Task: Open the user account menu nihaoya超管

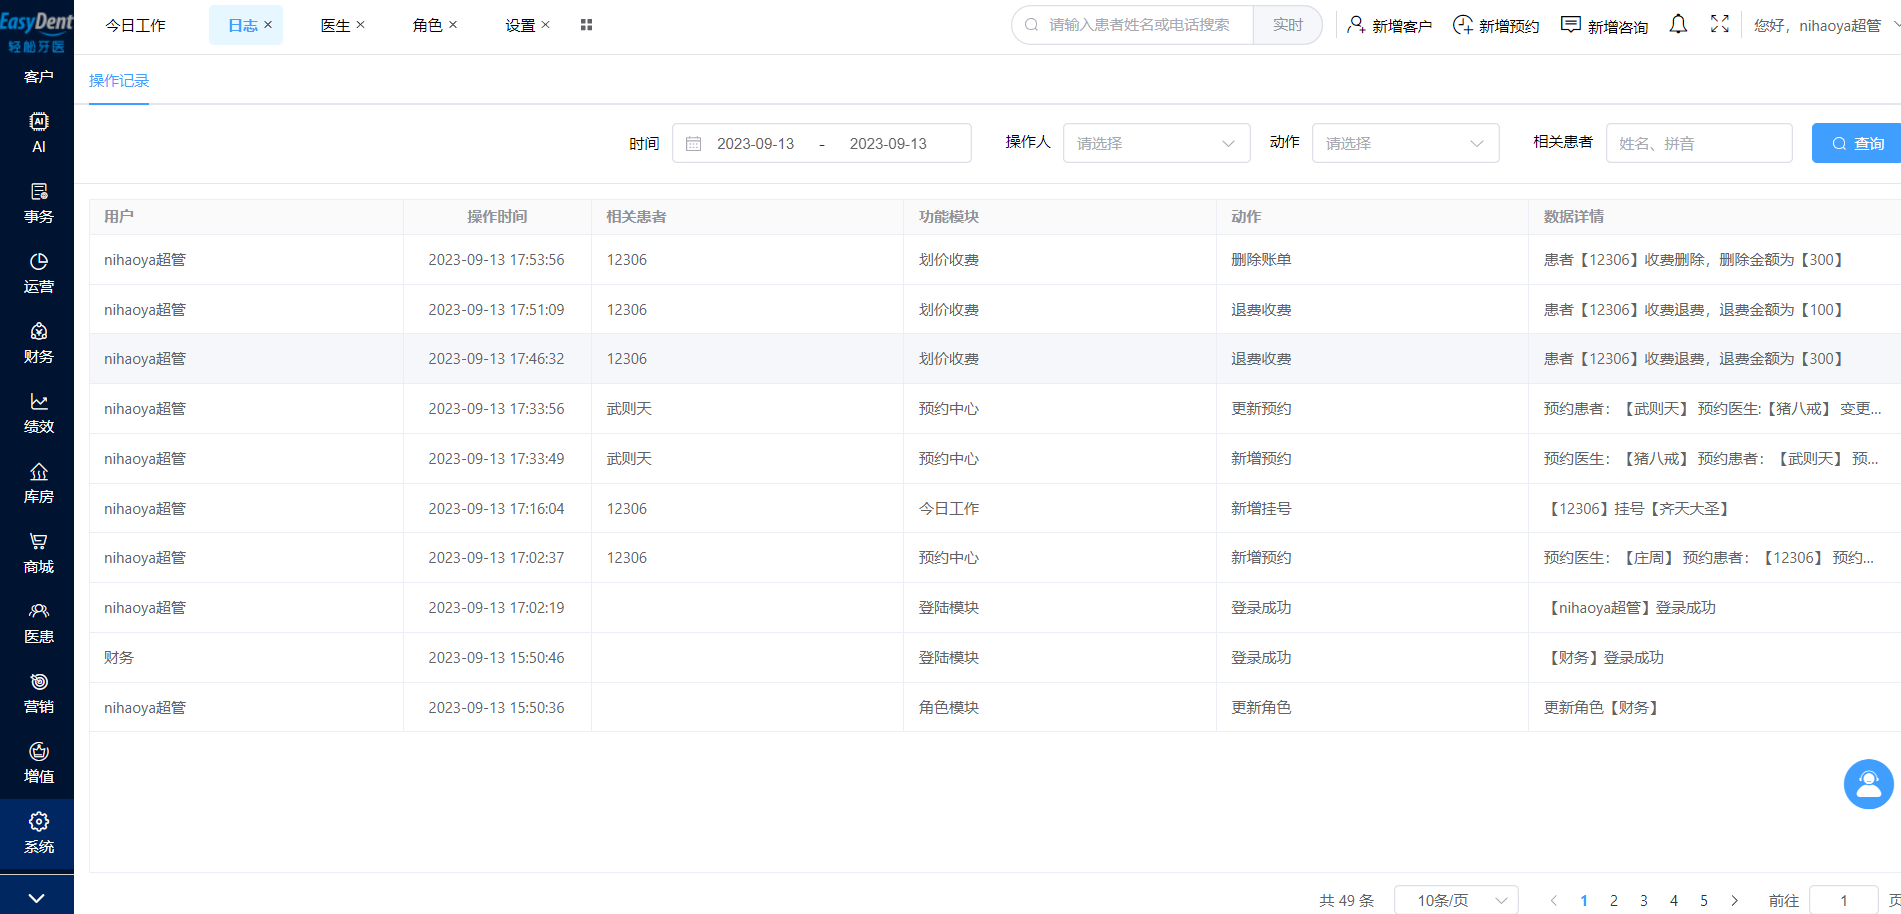Action: 1826,25
